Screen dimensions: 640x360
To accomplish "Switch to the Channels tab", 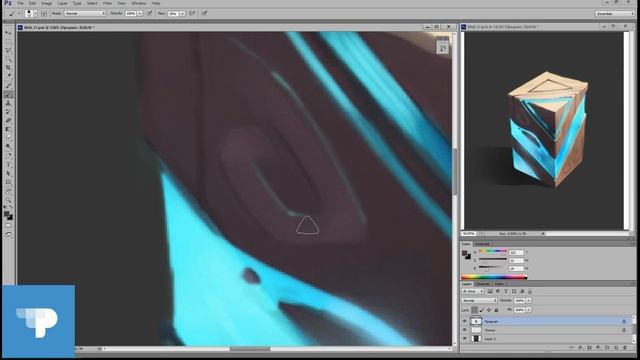I will 483,284.
